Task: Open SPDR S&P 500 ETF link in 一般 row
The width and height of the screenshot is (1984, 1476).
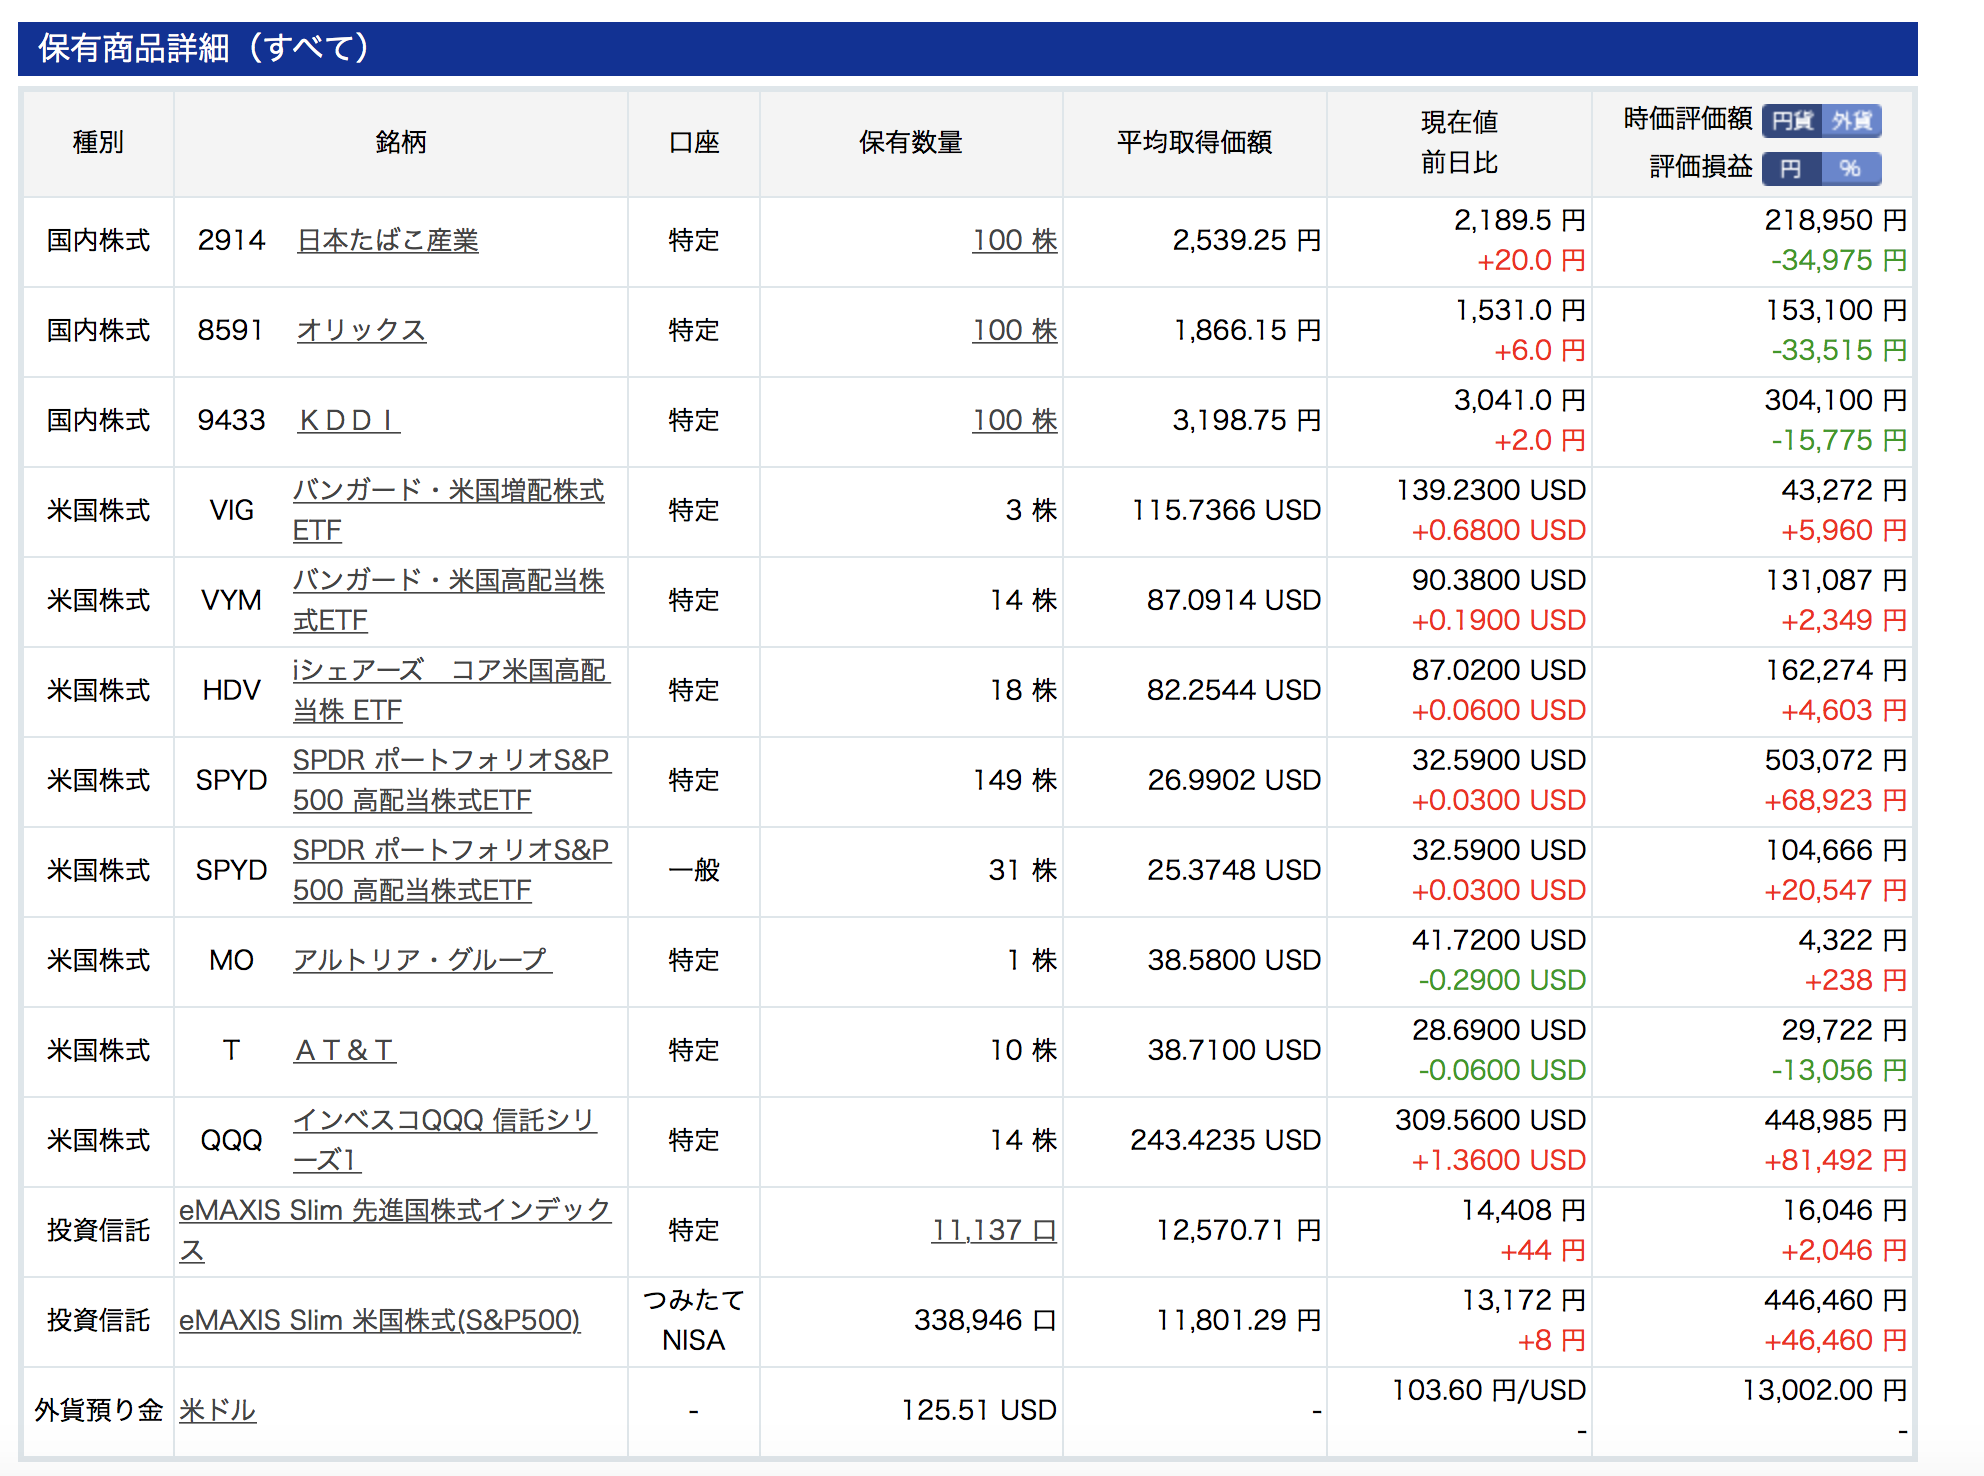Action: (x=451, y=870)
